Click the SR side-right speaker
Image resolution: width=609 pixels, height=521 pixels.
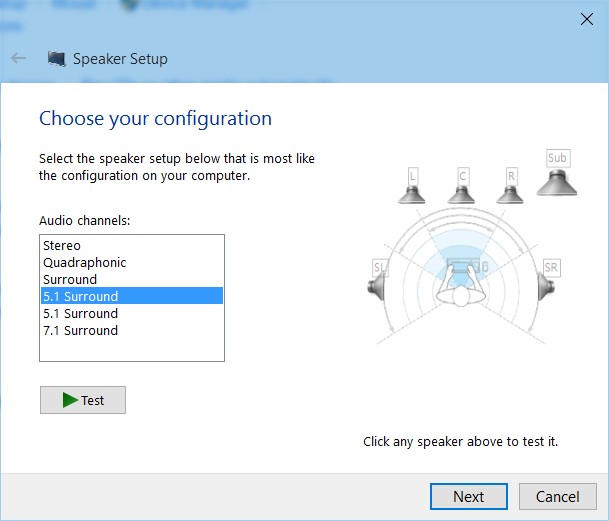pos(549,283)
